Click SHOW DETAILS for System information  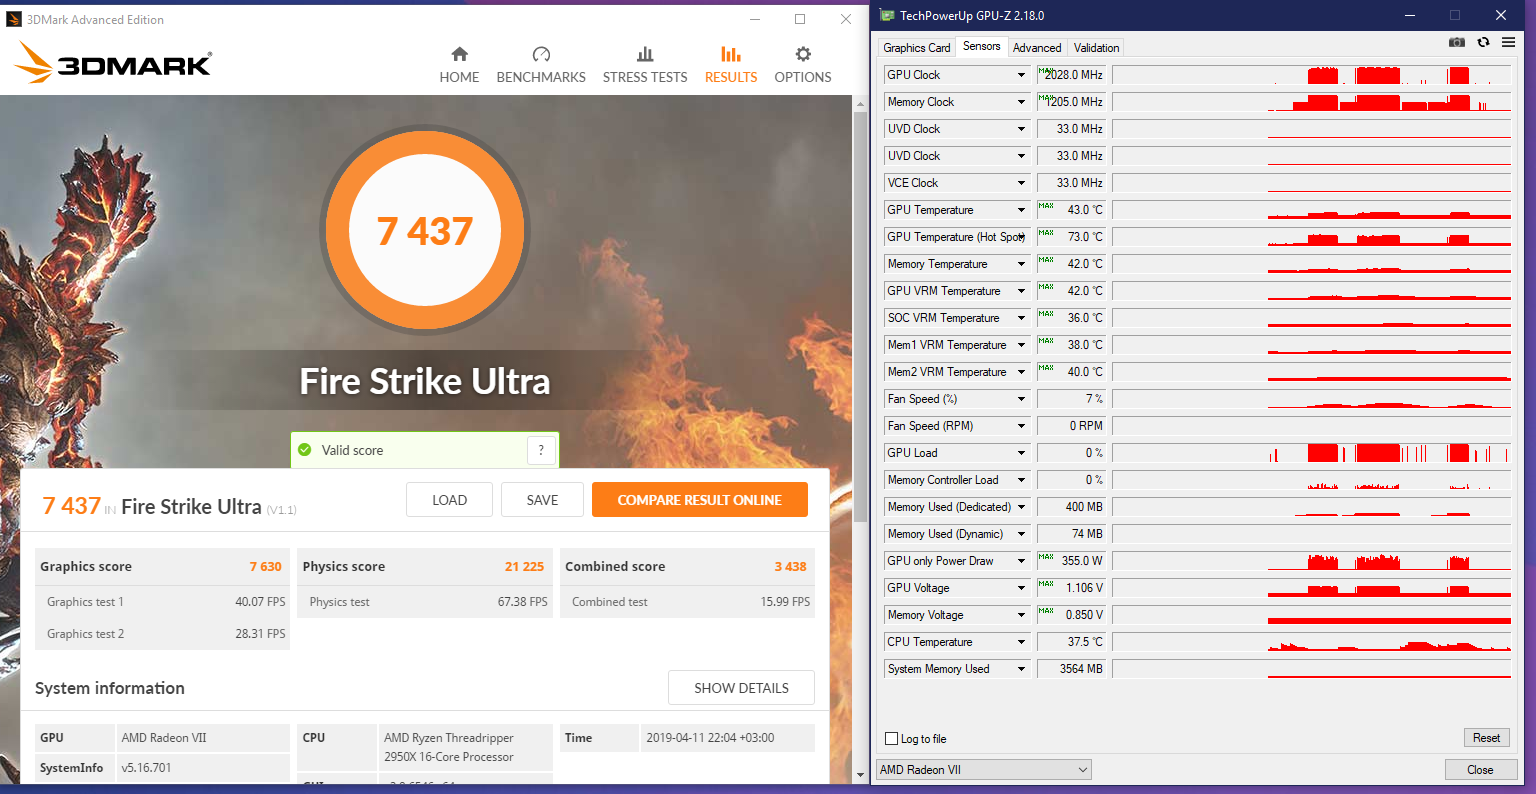(x=741, y=688)
